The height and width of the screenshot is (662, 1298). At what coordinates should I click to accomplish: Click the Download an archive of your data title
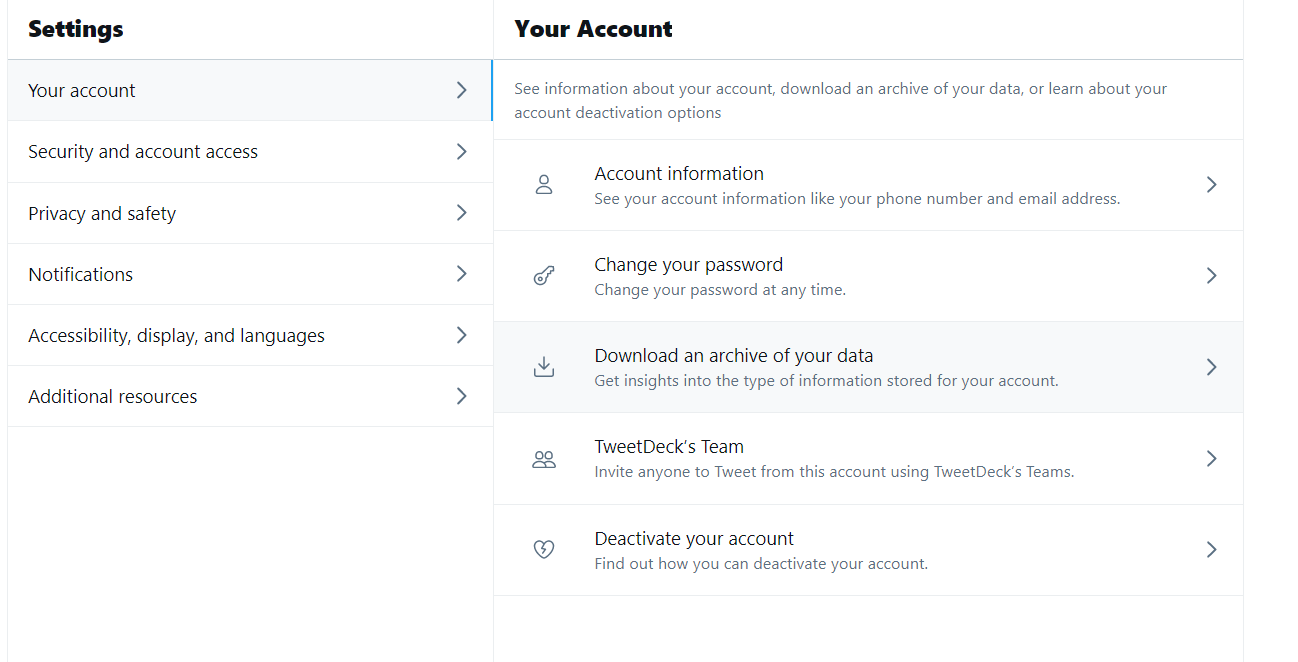[734, 356]
